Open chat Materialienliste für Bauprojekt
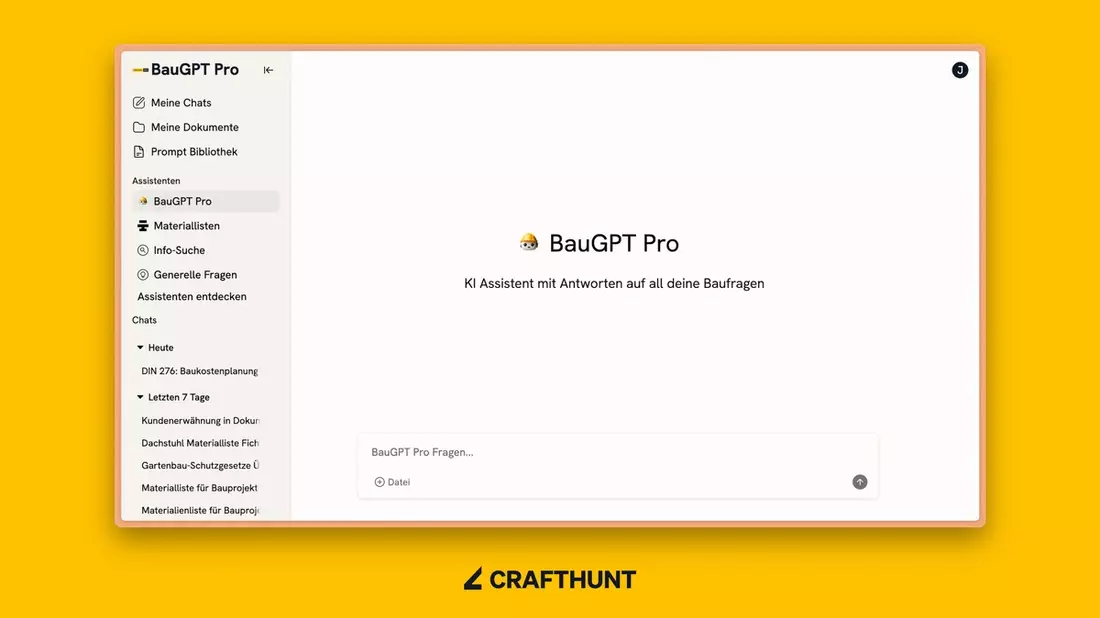Viewport: 1100px width, 618px height. click(200, 511)
